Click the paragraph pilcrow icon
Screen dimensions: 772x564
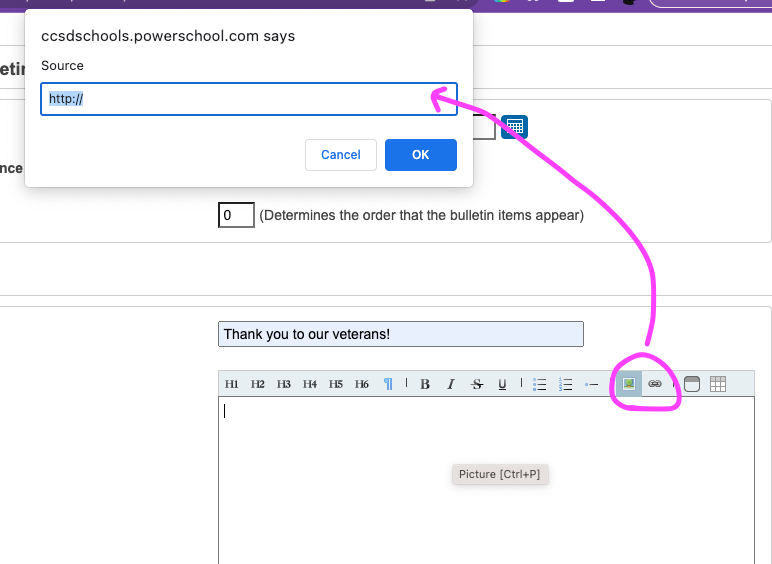(388, 384)
